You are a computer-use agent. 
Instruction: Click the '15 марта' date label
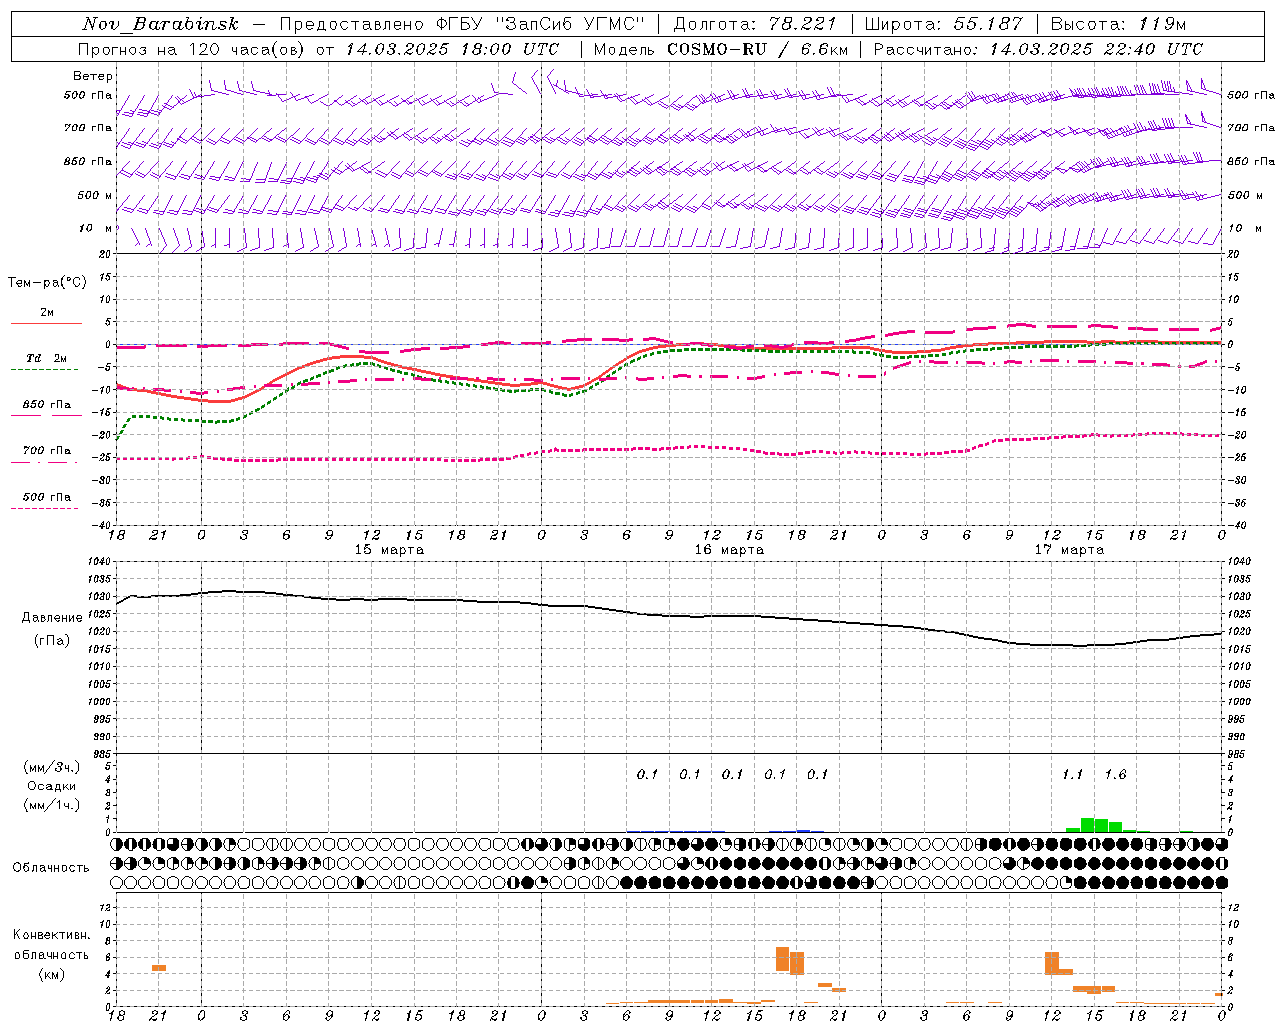pyautogui.click(x=389, y=550)
